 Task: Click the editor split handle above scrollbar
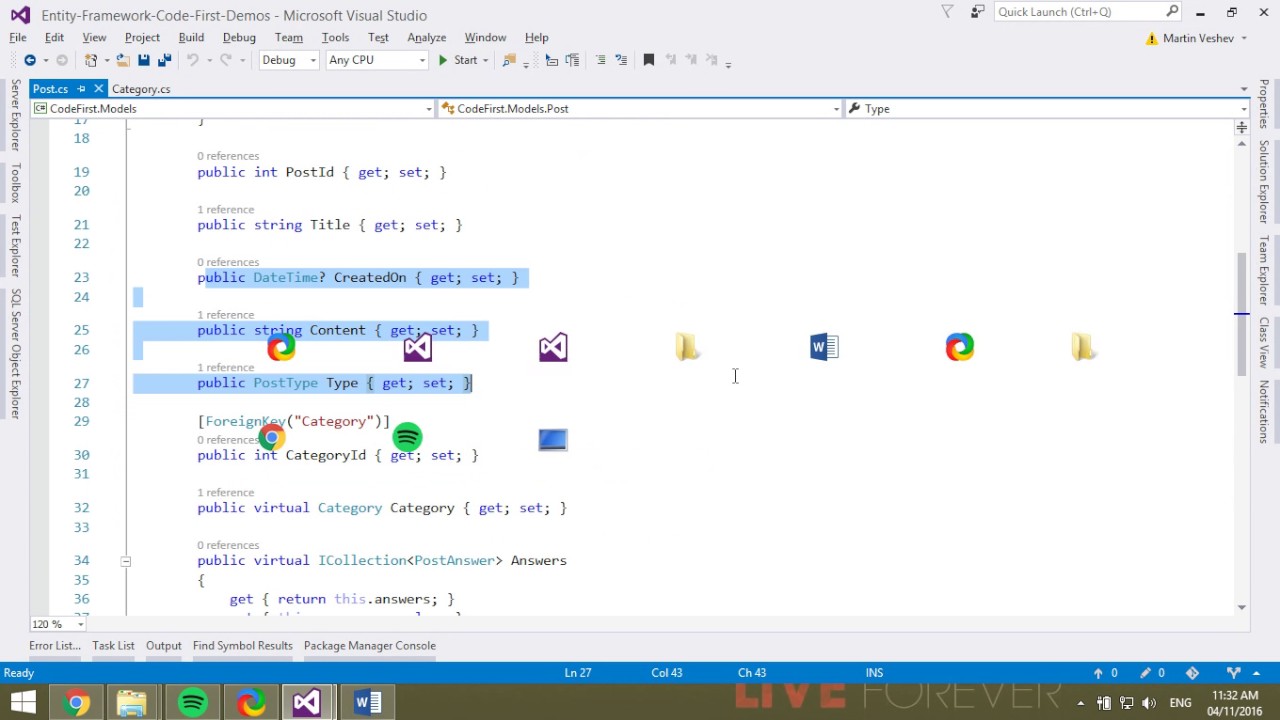pyautogui.click(x=1241, y=127)
